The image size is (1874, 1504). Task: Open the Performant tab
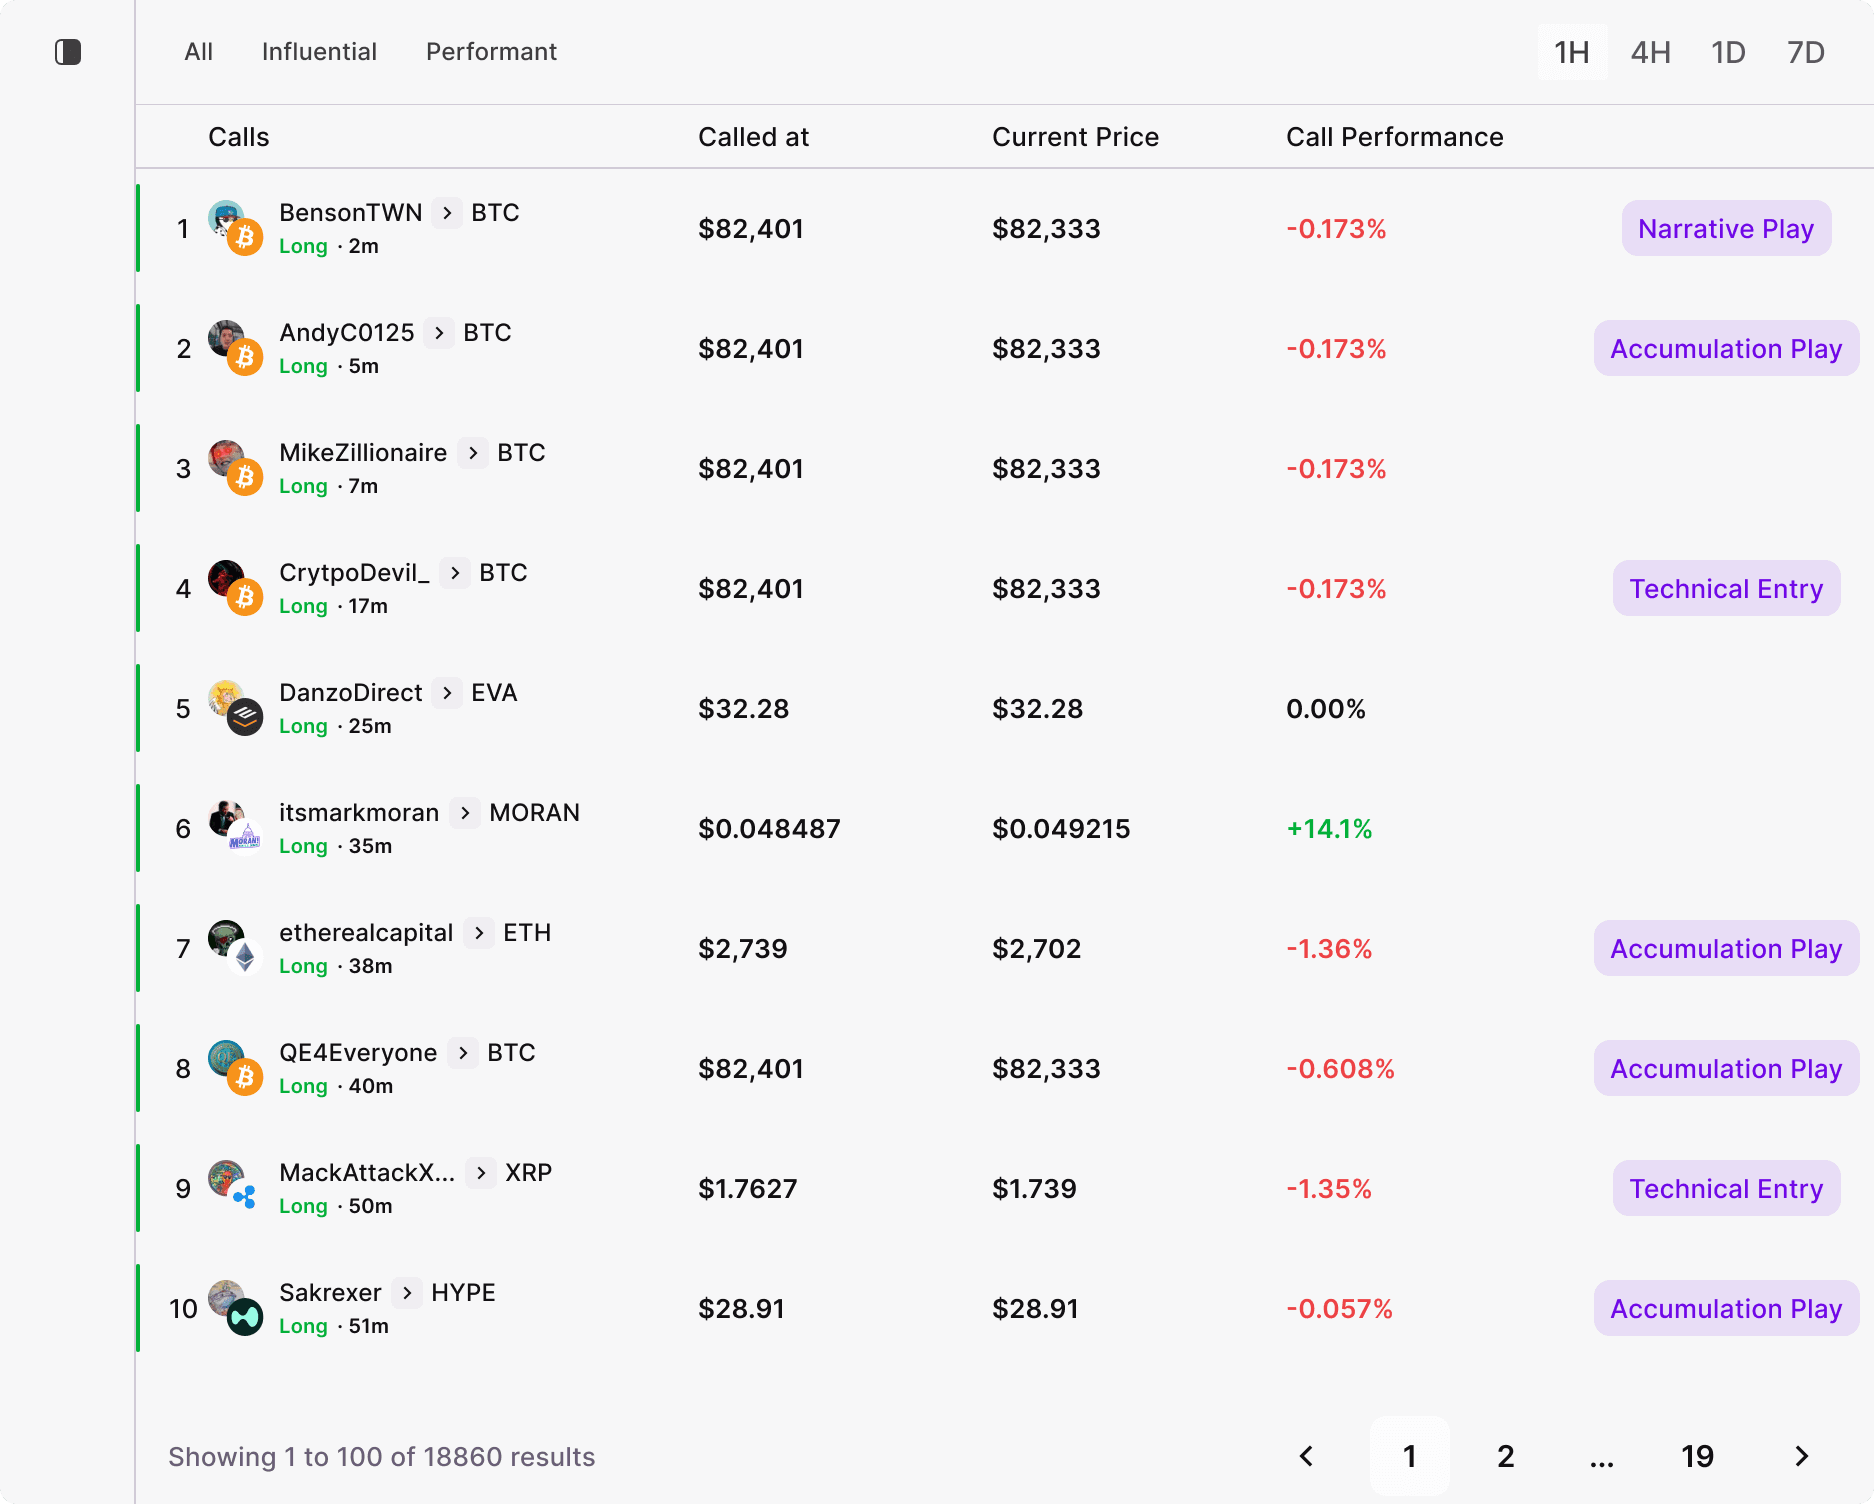(490, 52)
